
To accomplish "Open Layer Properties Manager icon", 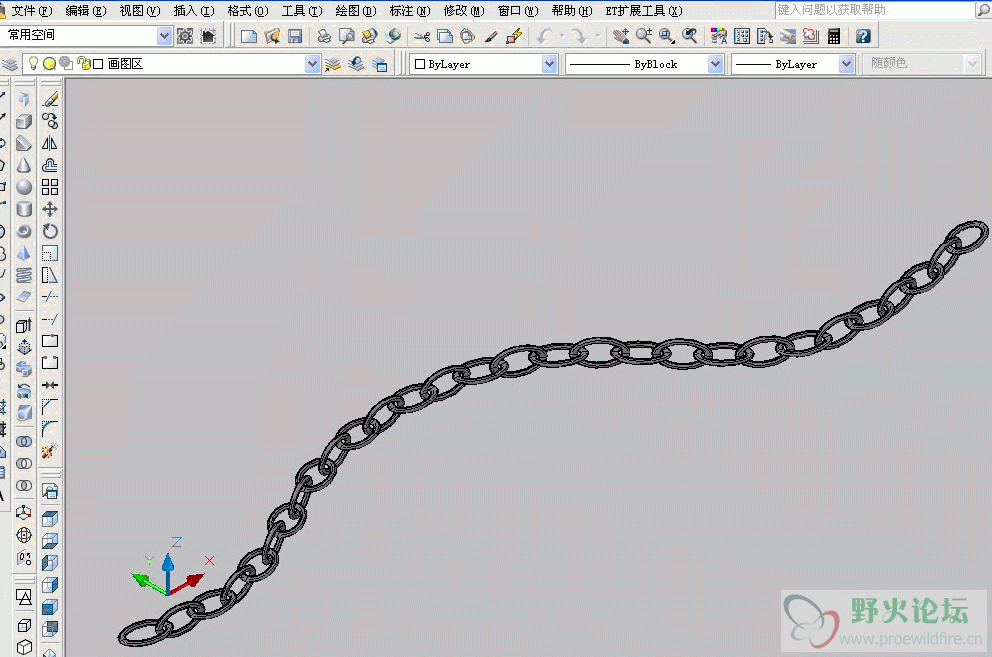I will point(9,64).
